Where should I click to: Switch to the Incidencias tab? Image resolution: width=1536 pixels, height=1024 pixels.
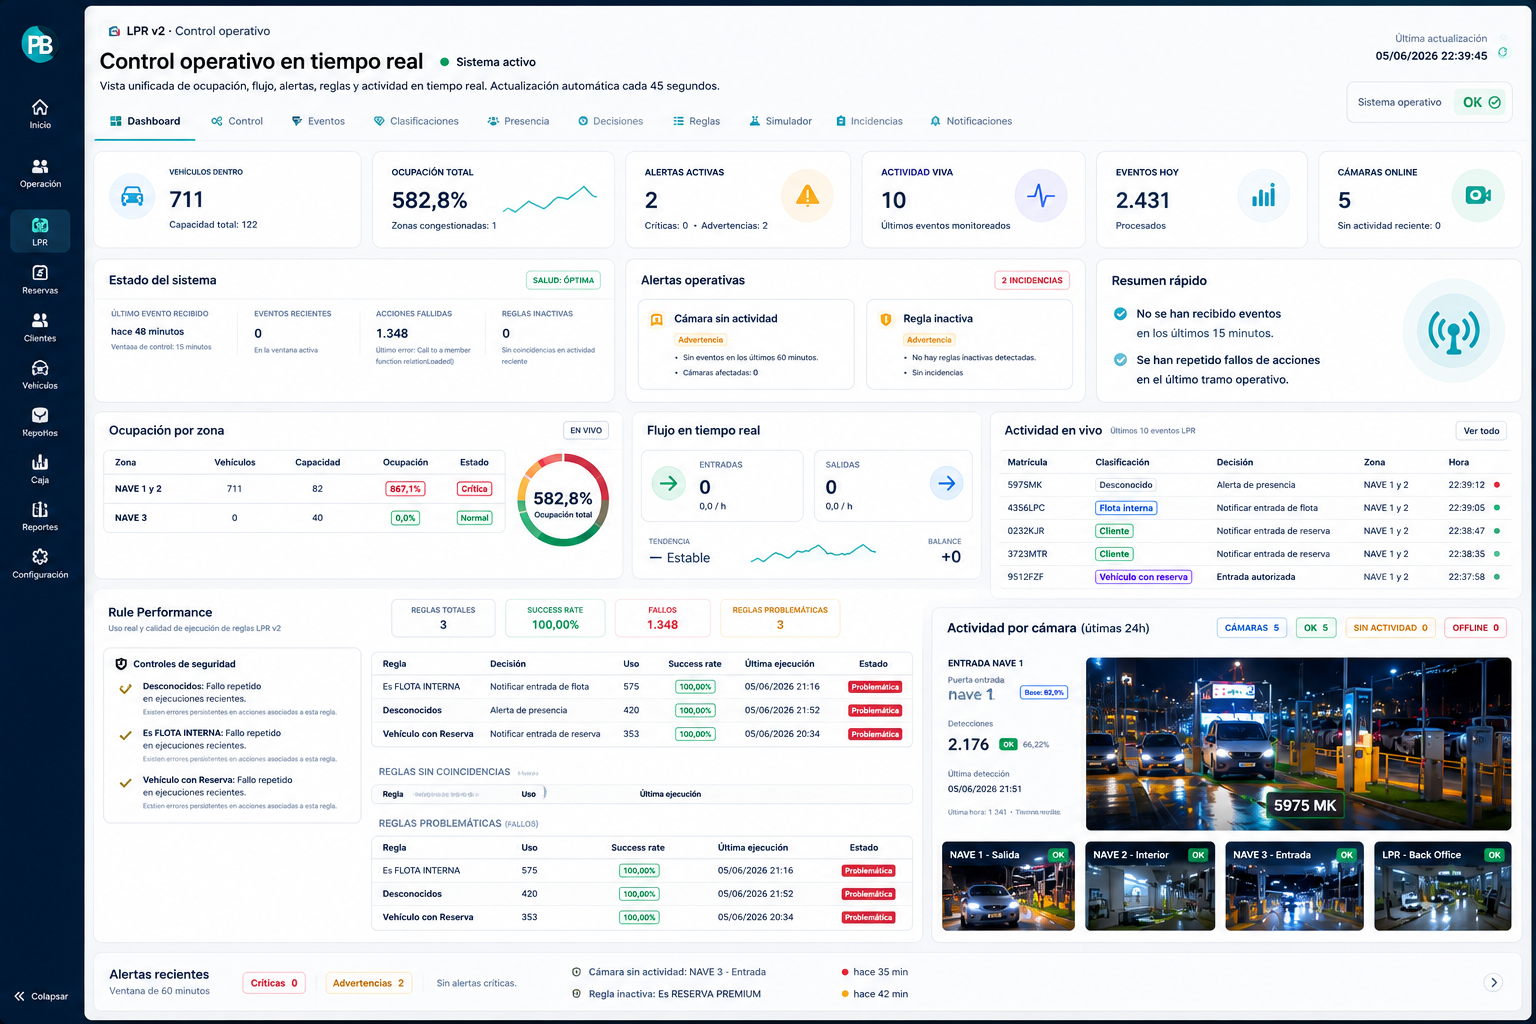[x=869, y=121]
